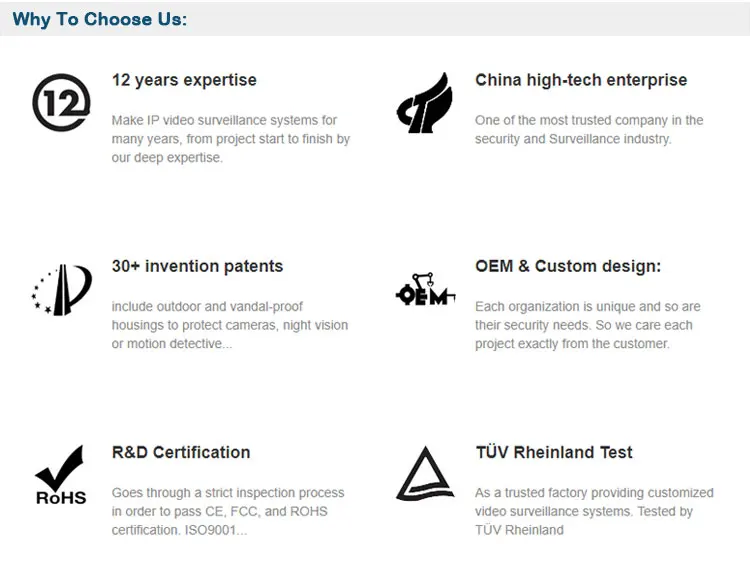Viewport: 750px width, 562px height.
Task: Click the trusted factory description paragraph
Action: 593,511
